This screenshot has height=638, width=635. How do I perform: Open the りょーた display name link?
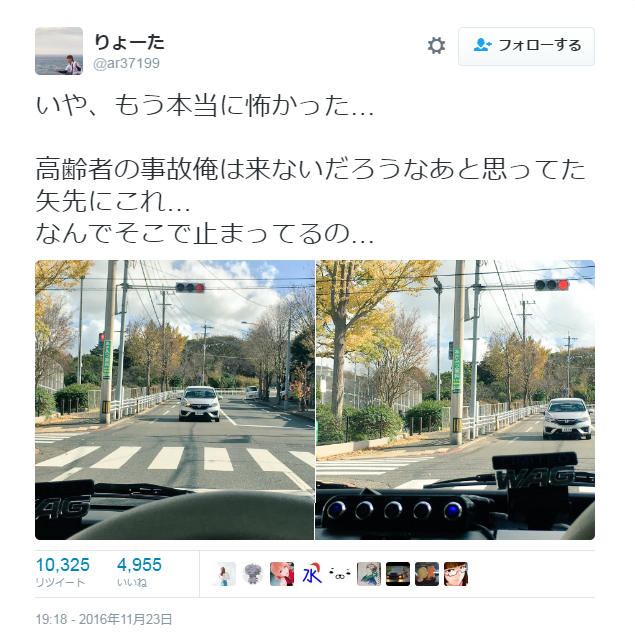[129, 42]
